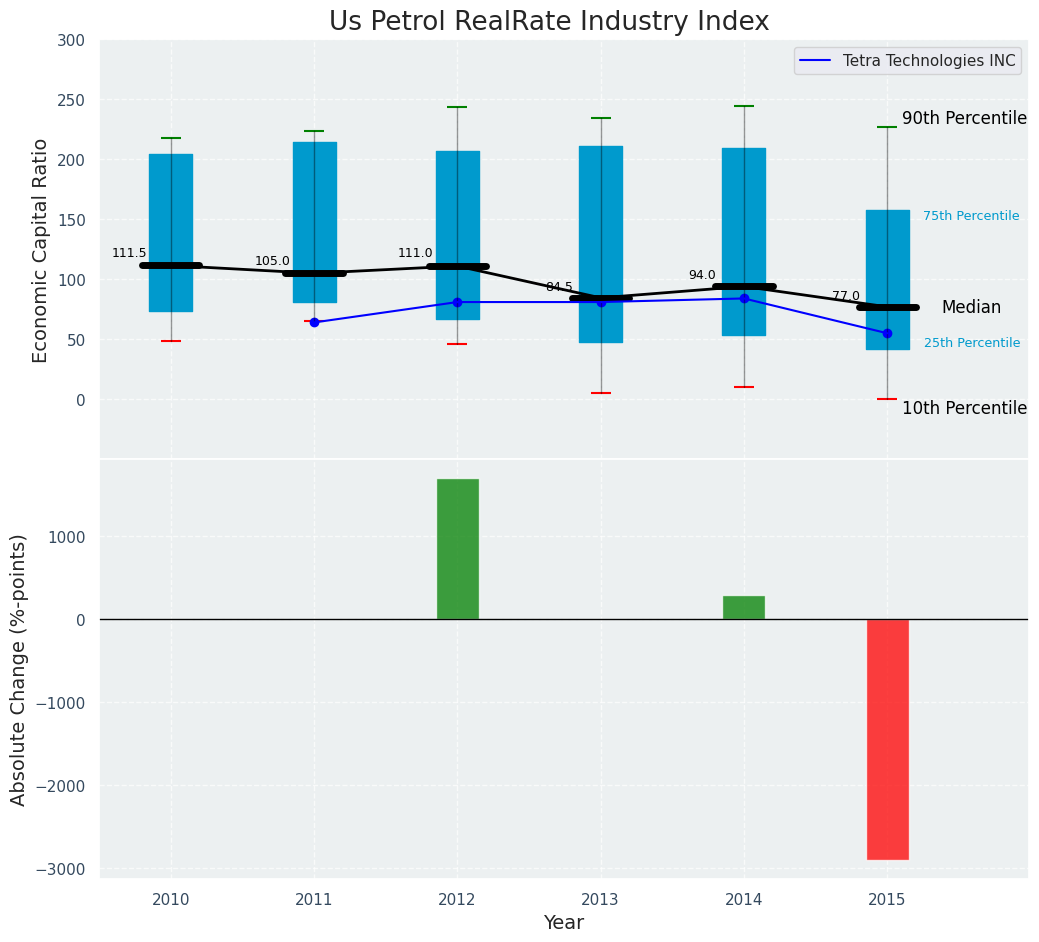Click the red negative bar for 2015
Screen dimensions: 1039x942
pyautogui.click(x=887, y=739)
